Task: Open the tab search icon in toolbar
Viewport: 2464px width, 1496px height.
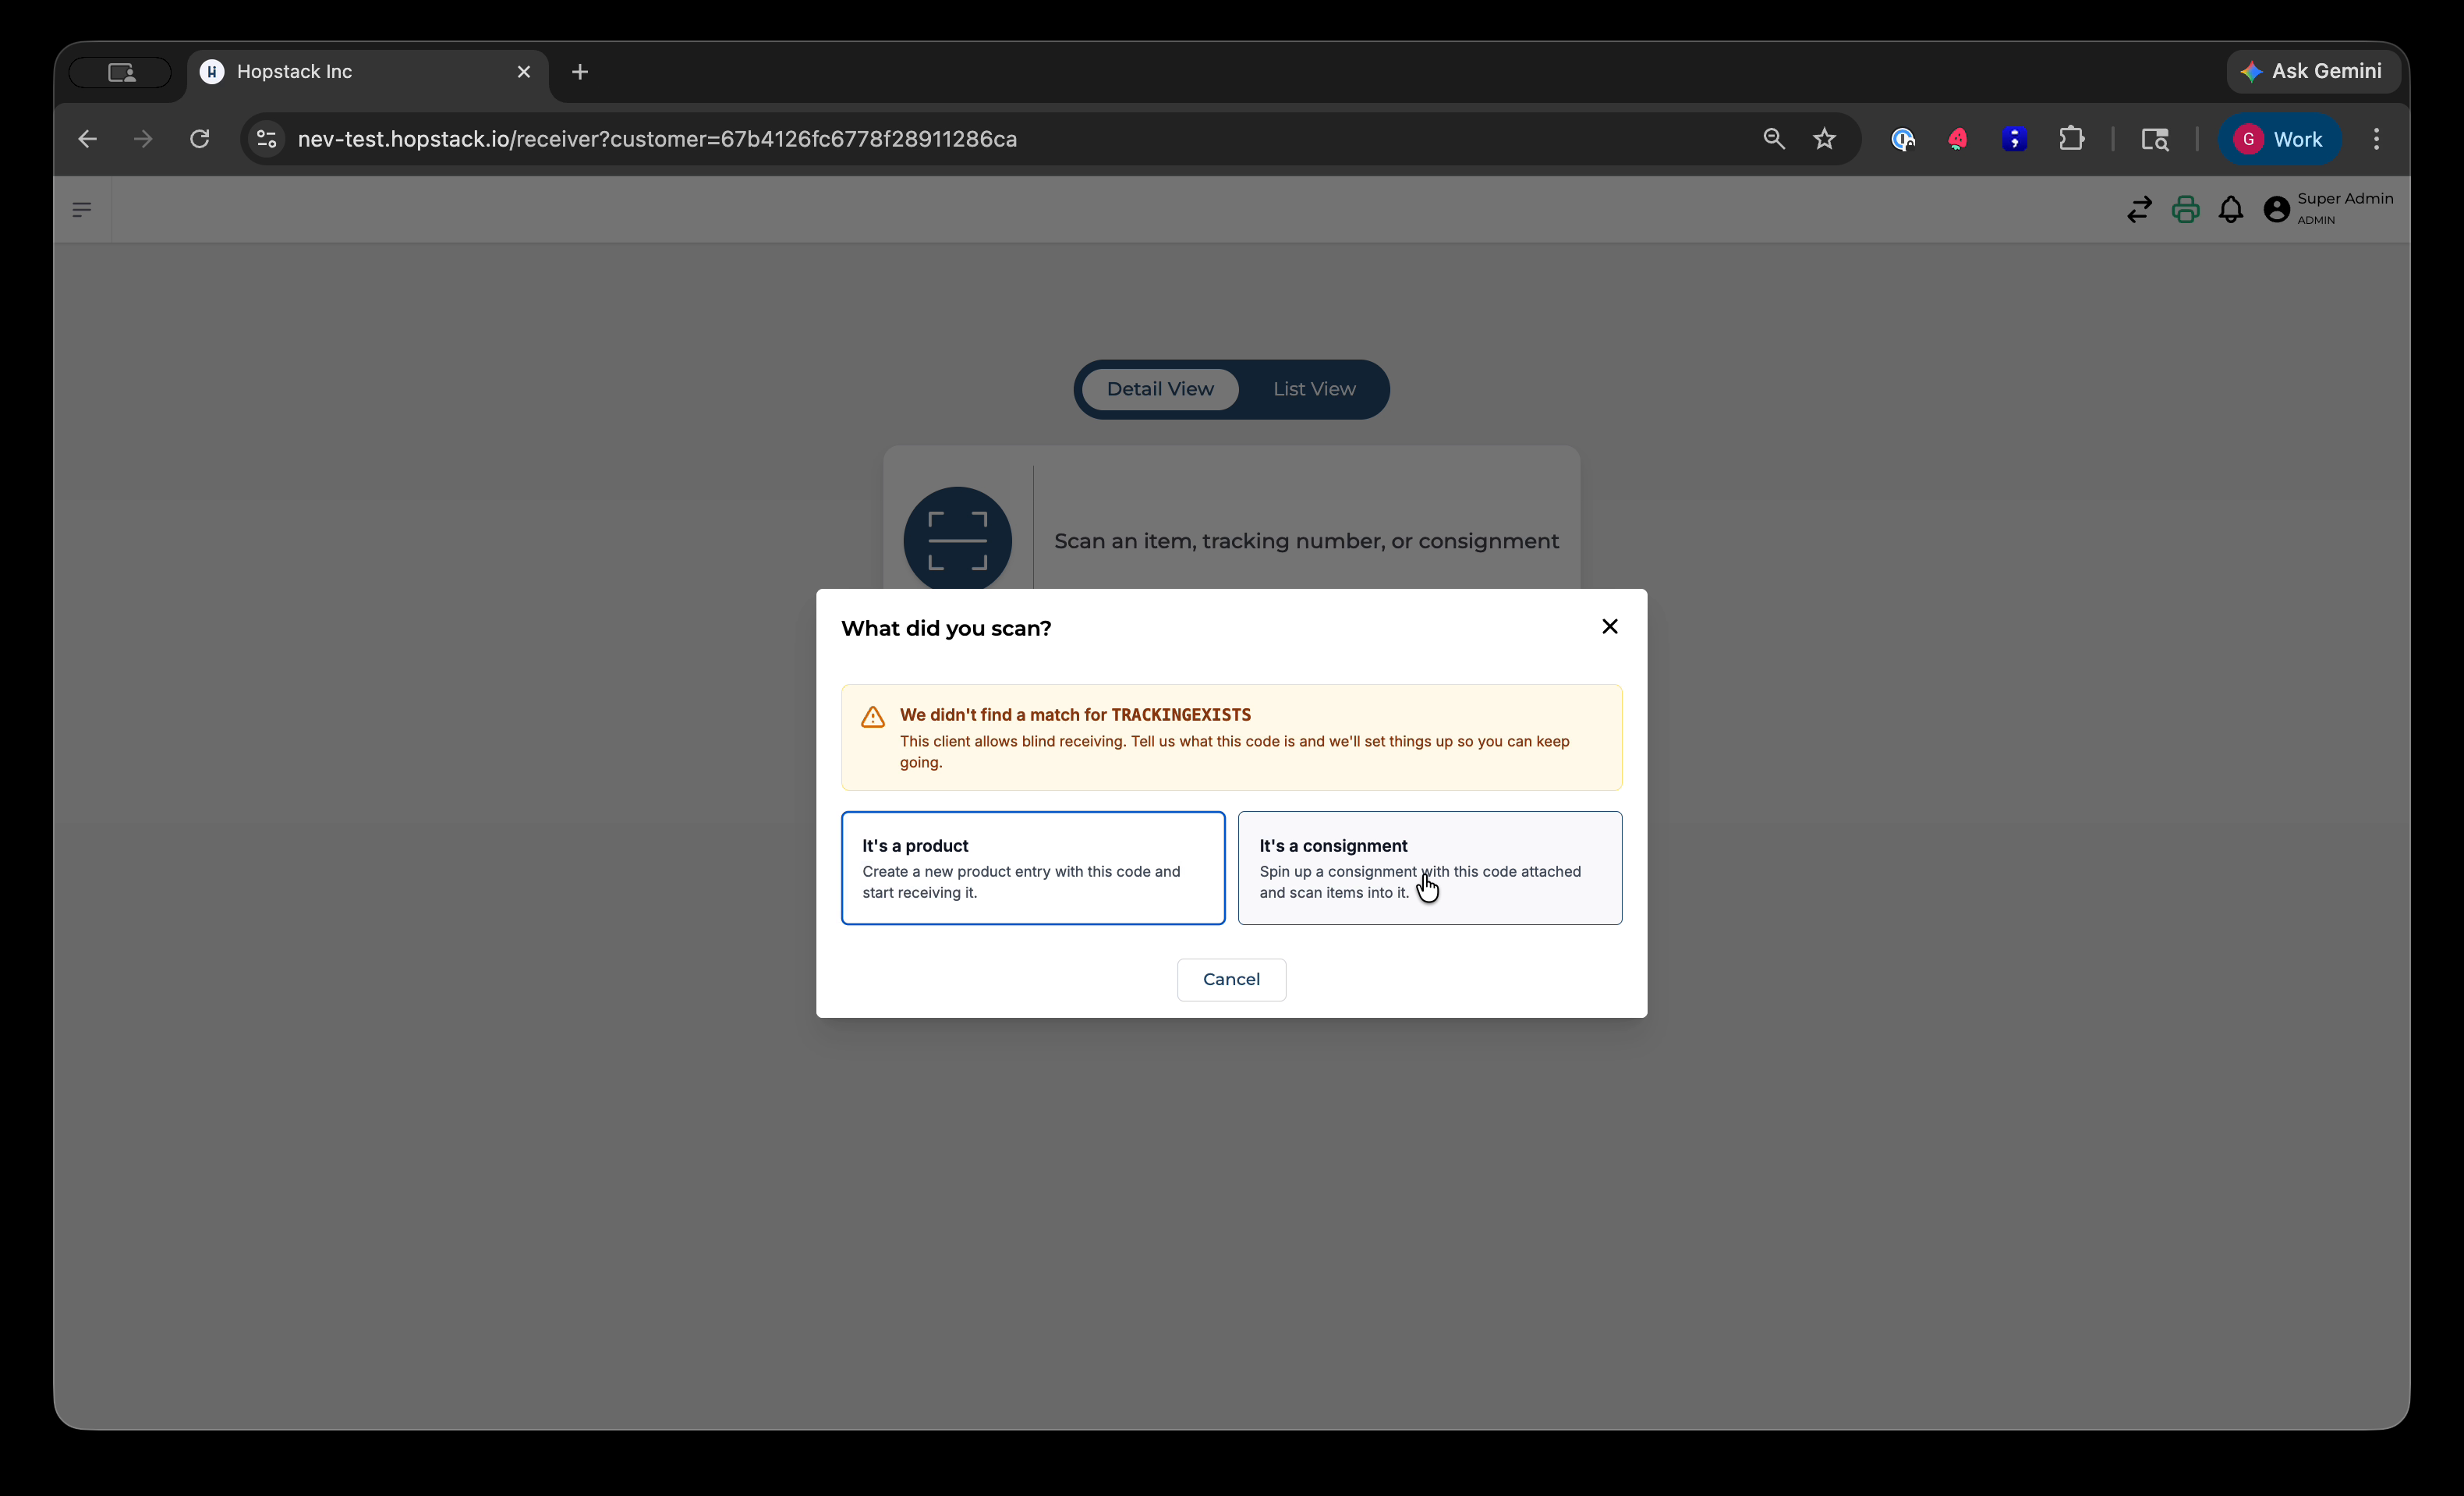Action: [x=2155, y=139]
